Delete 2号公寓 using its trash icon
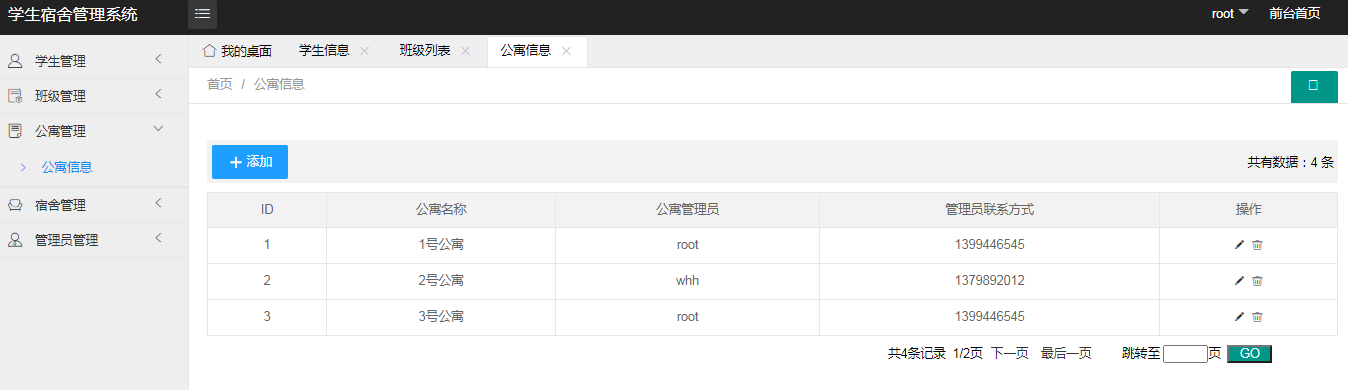The height and width of the screenshot is (390, 1348). coord(1257,281)
